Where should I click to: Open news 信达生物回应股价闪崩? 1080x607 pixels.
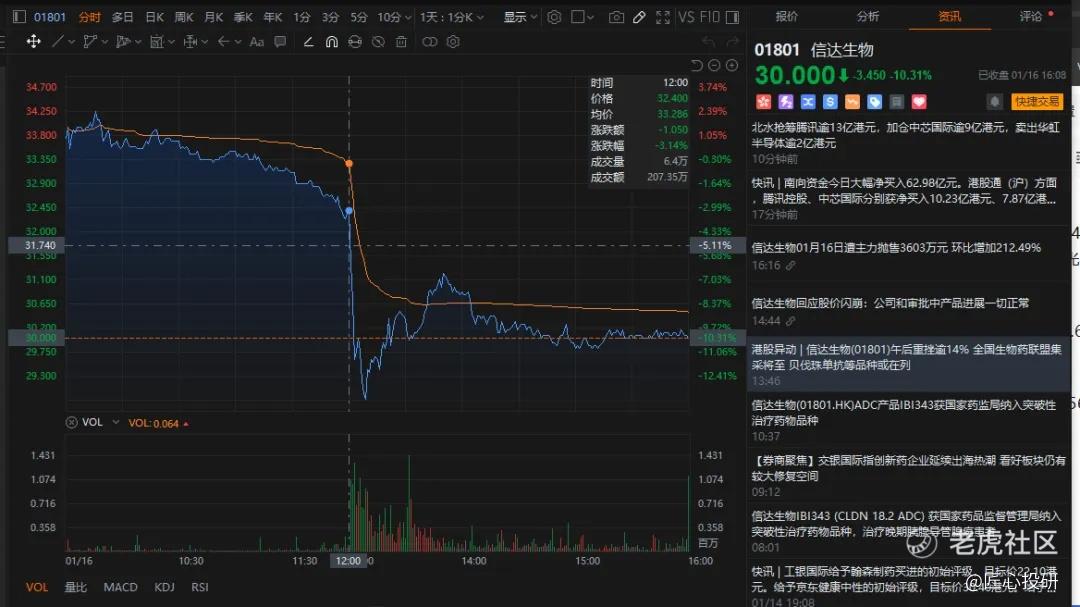[890, 303]
